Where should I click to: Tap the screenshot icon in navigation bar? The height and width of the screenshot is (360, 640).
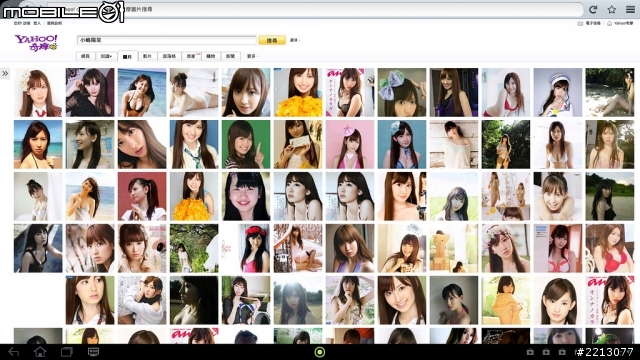tap(93, 351)
